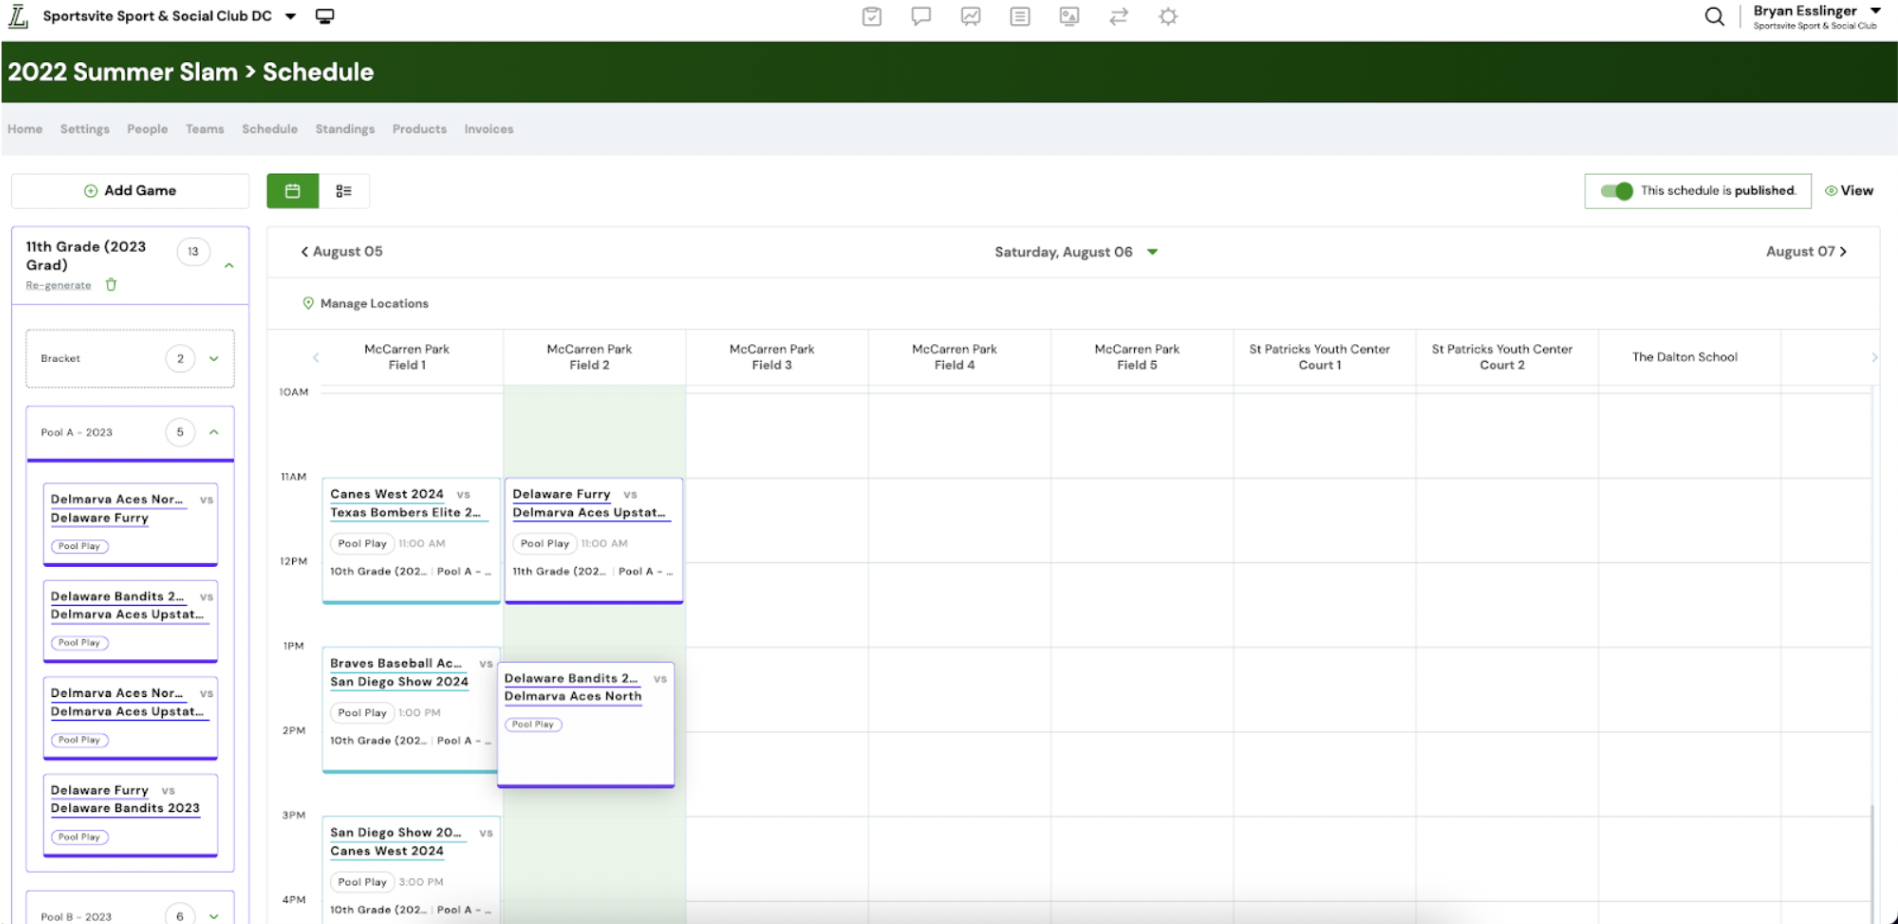The width and height of the screenshot is (1898, 924).
Task: Open Canes West 2024 vs Texas Bombers game
Action: tap(411, 540)
